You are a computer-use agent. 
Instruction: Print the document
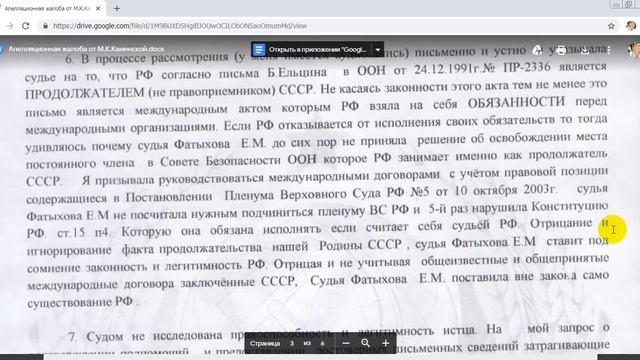pyautogui.click(x=561, y=50)
